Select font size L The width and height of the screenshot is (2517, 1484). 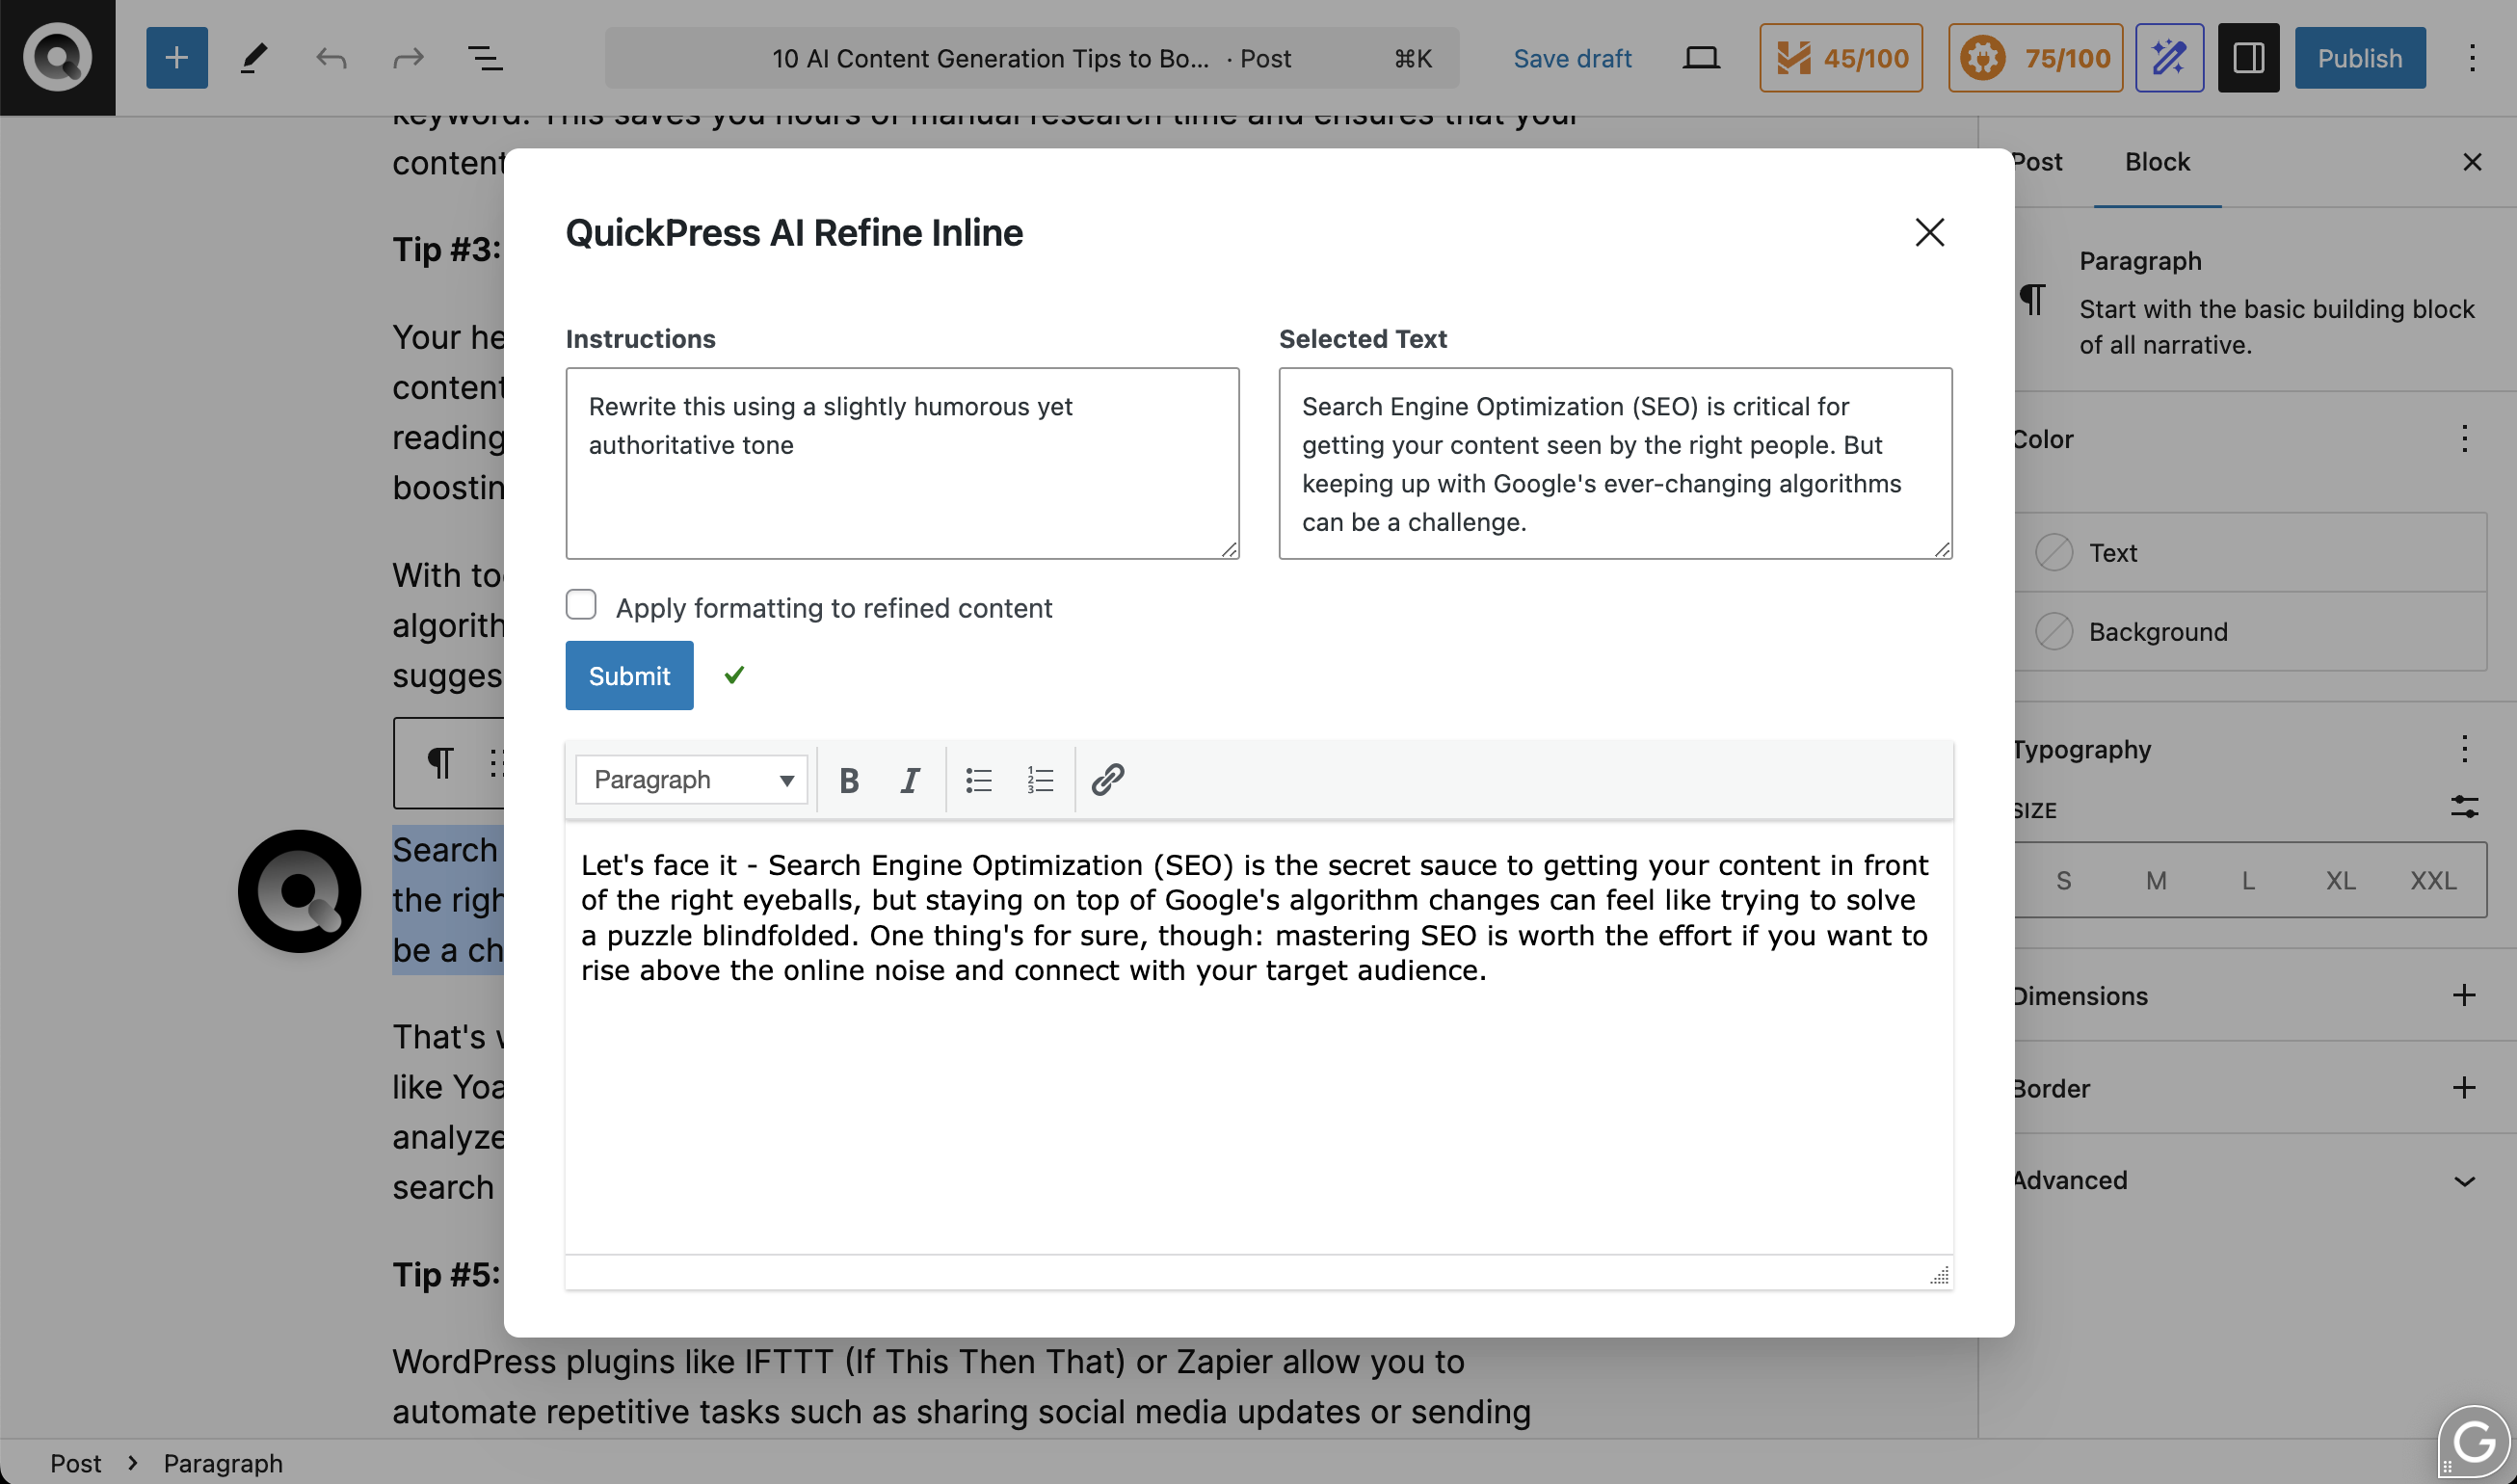click(2248, 880)
